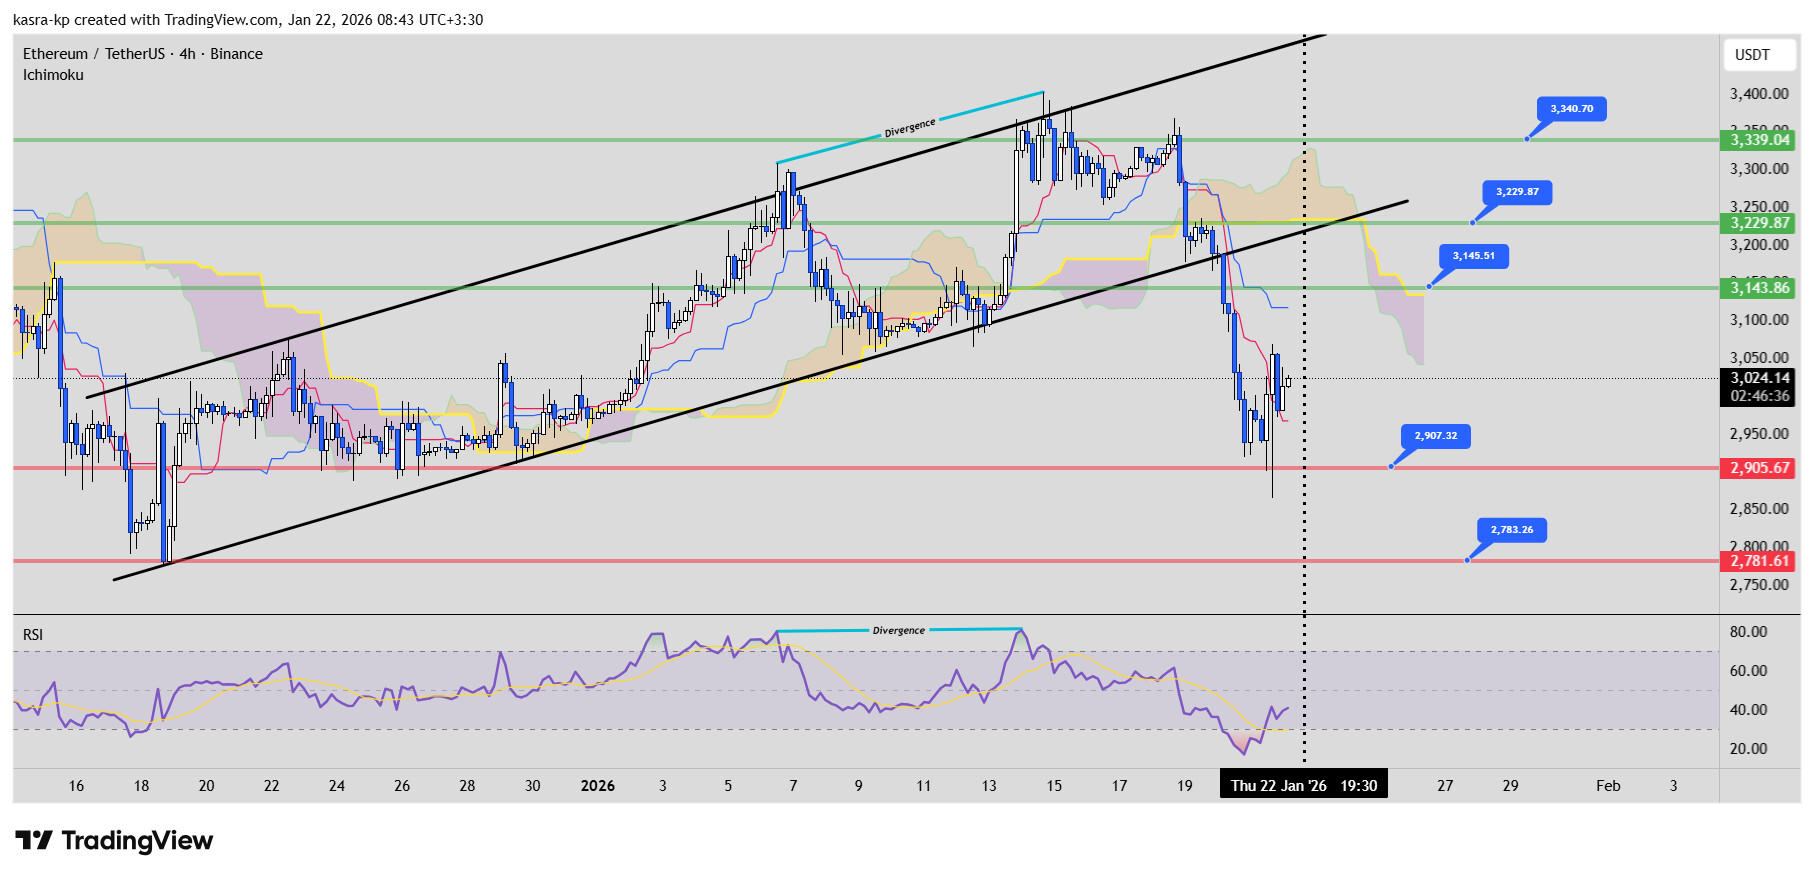Open the USDT currency selector
The width and height of the screenshot is (1814, 878).
point(1751,55)
